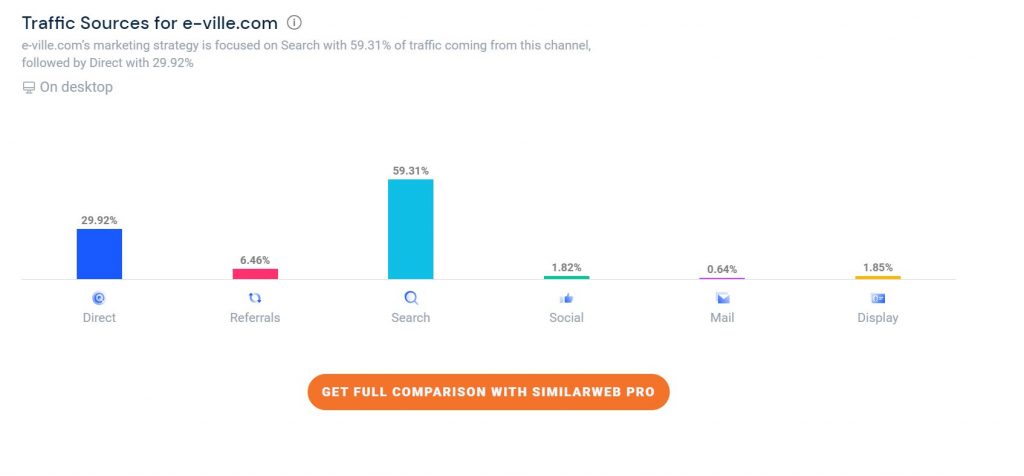Click the info icon beside the title
The height and width of the screenshot is (476, 1024).
point(294,22)
